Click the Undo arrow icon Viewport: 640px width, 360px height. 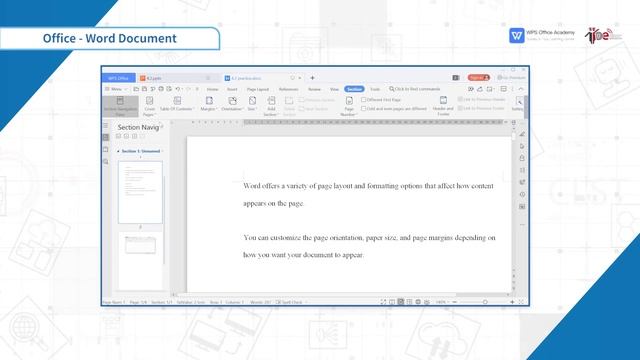178,89
